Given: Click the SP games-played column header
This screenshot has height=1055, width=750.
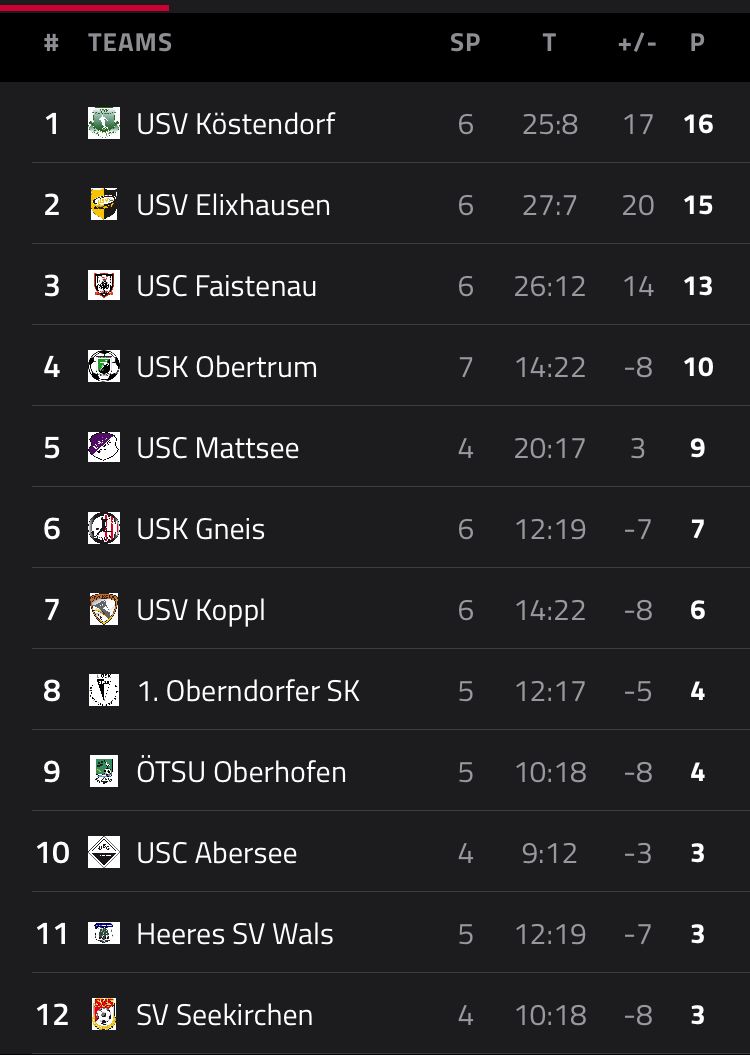Looking at the screenshot, I should click(465, 43).
